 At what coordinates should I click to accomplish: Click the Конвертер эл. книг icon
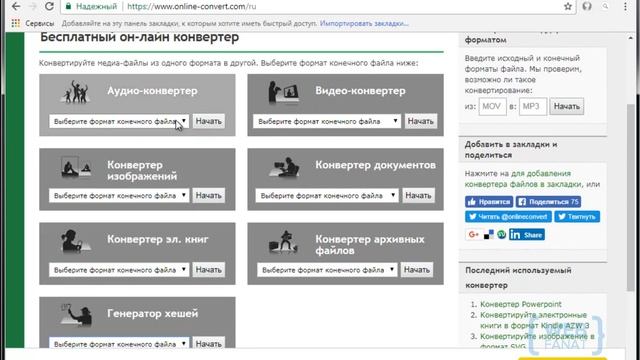[x=75, y=241]
